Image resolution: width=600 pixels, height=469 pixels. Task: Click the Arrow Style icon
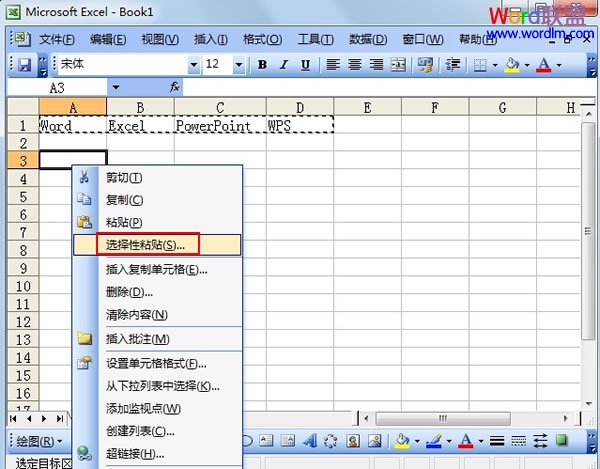(540, 441)
